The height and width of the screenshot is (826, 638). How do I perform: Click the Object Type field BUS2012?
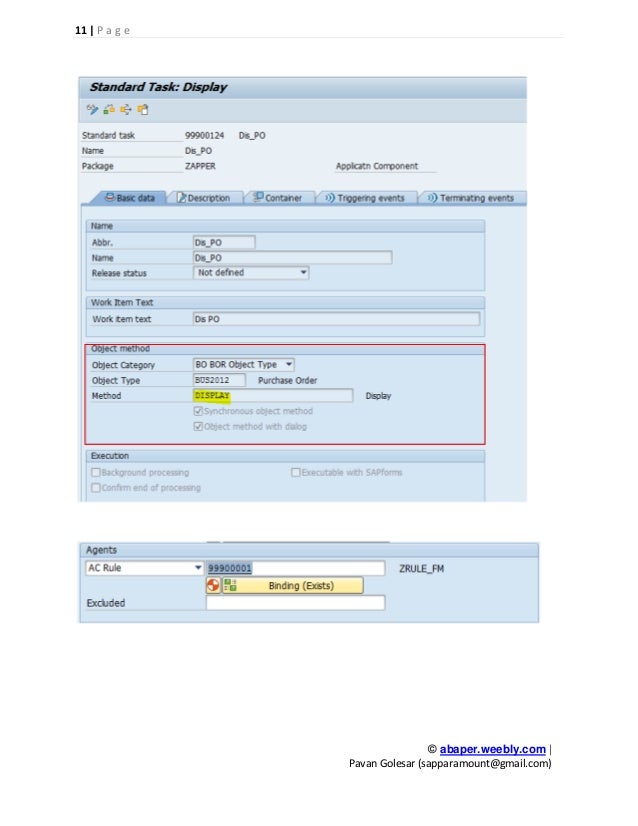[x=219, y=380]
